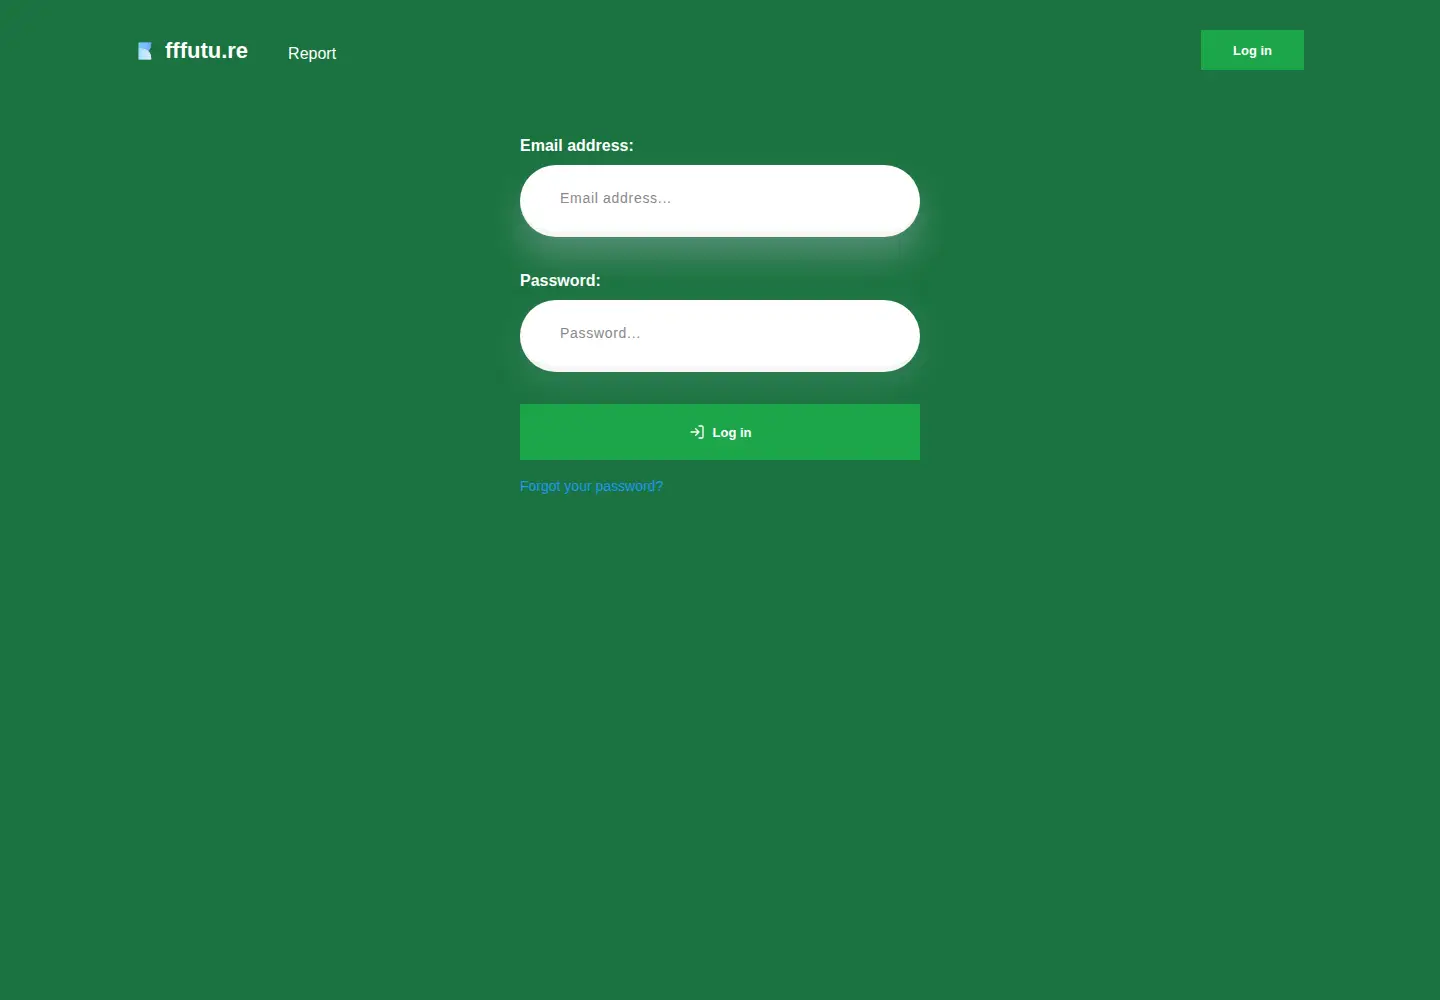The height and width of the screenshot is (1000, 1440).
Task: Follow the Forgot your password link
Action: pyautogui.click(x=591, y=486)
